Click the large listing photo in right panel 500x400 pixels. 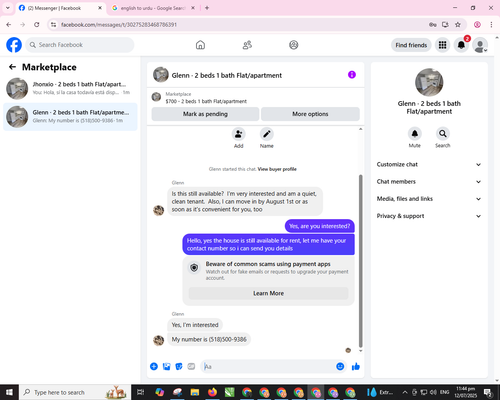pos(429,82)
